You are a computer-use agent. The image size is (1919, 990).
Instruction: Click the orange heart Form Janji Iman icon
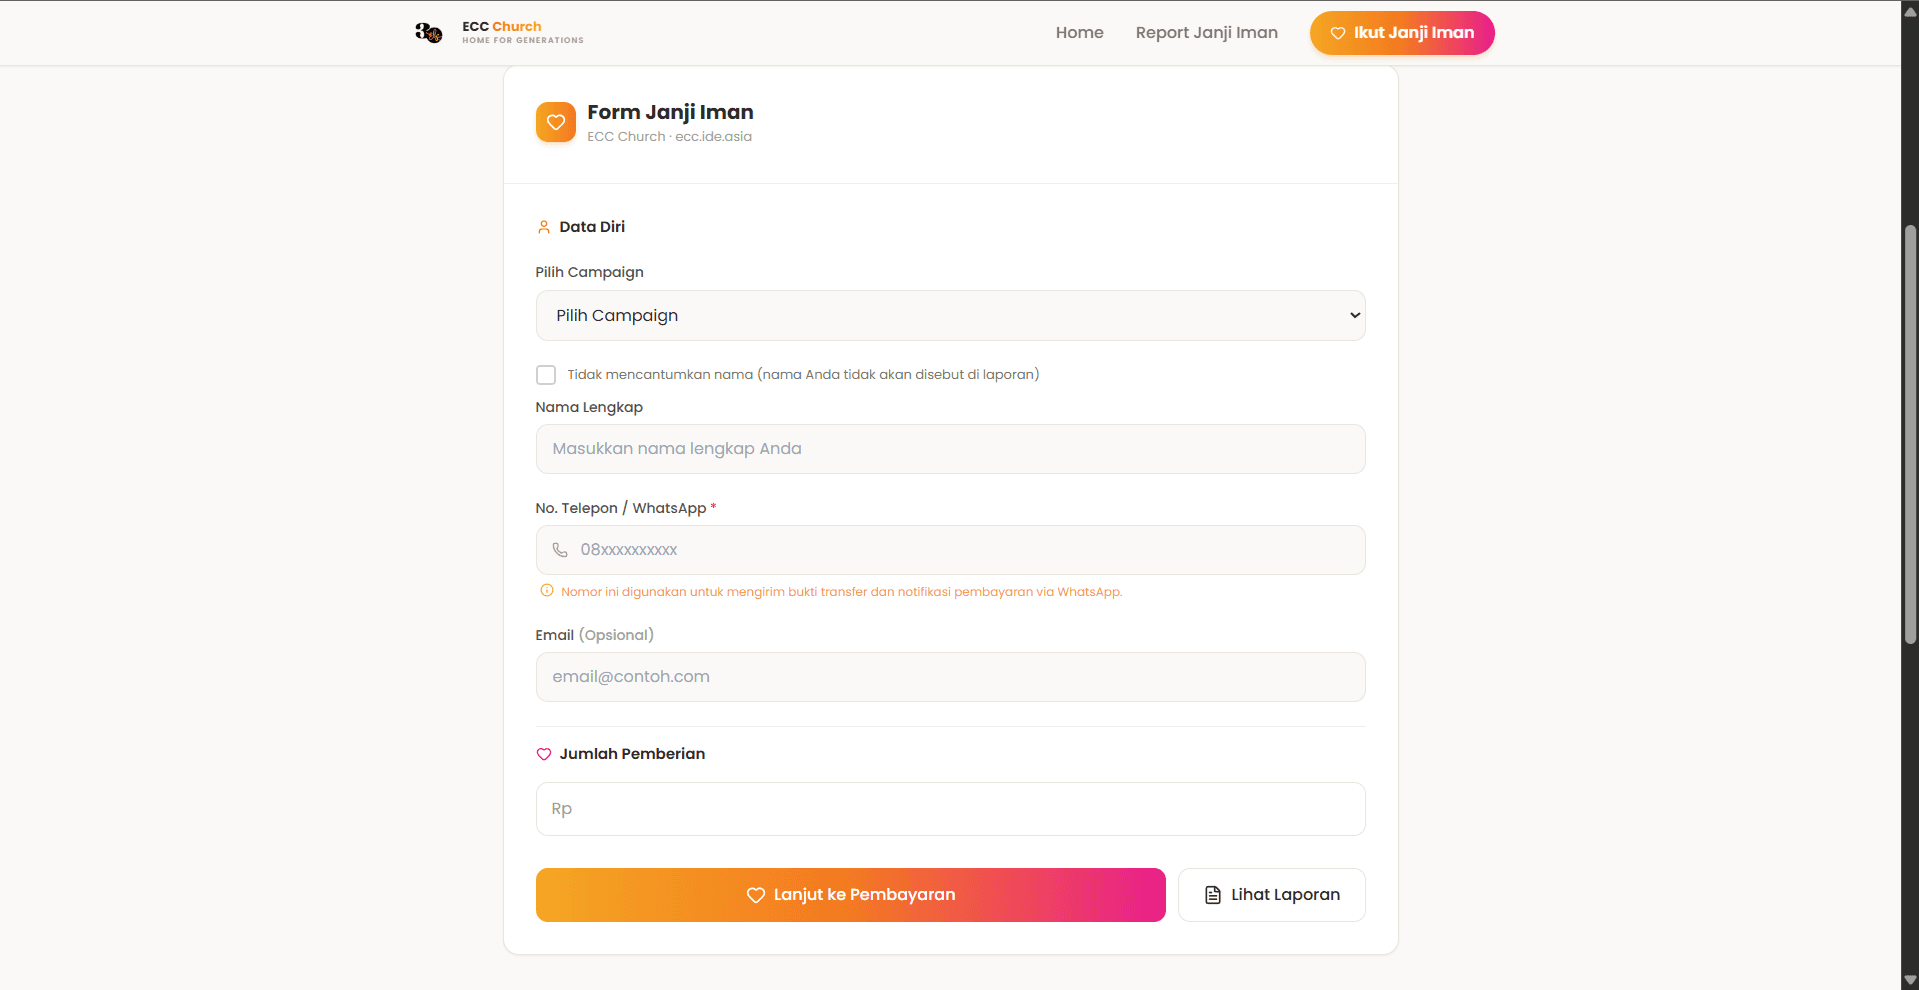556,122
